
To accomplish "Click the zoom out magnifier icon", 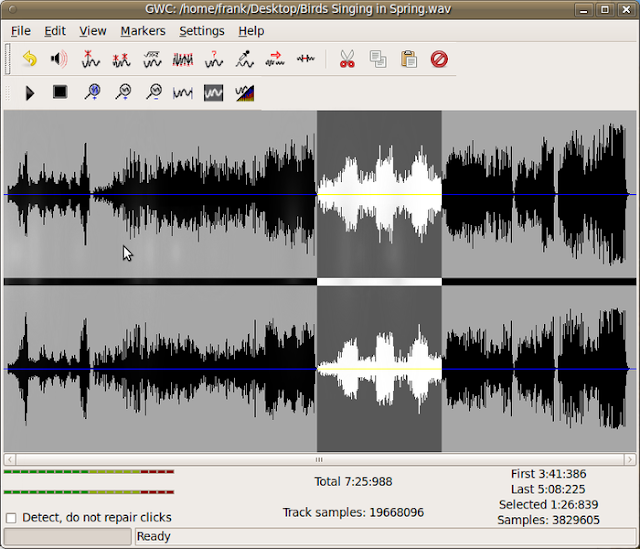I will coord(154,93).
